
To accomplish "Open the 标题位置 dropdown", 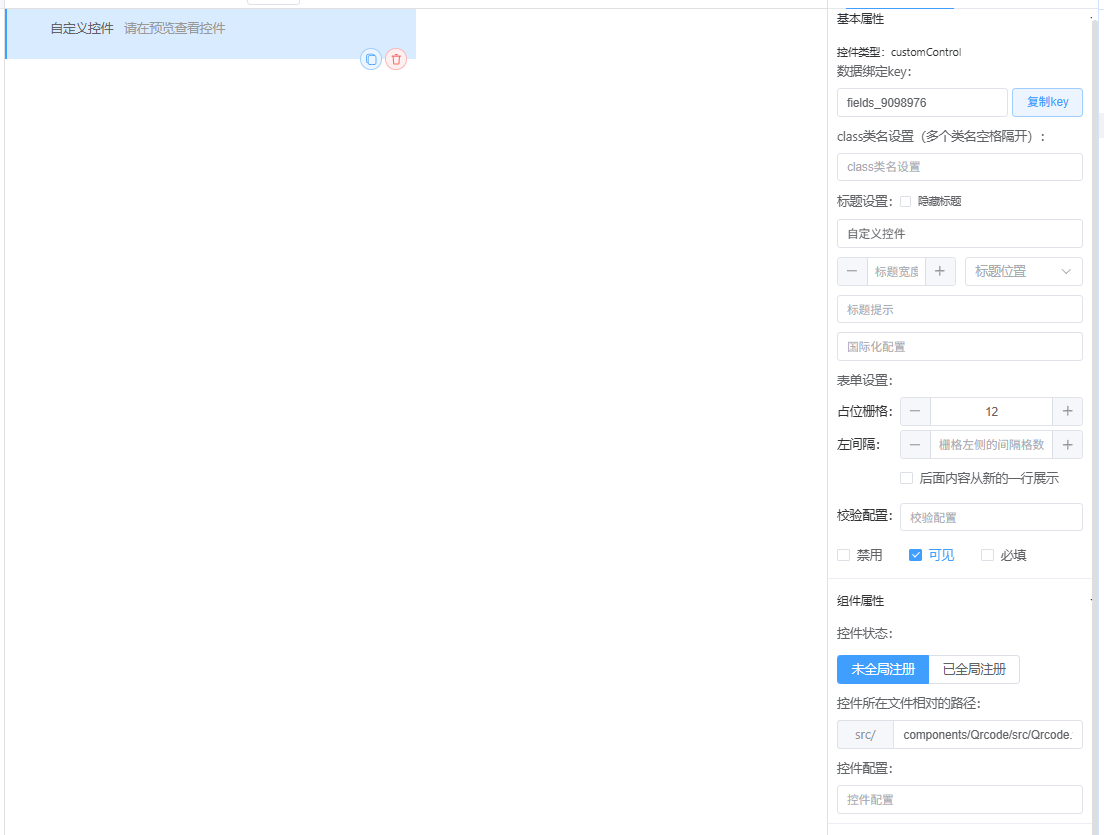I will 1023,272.
